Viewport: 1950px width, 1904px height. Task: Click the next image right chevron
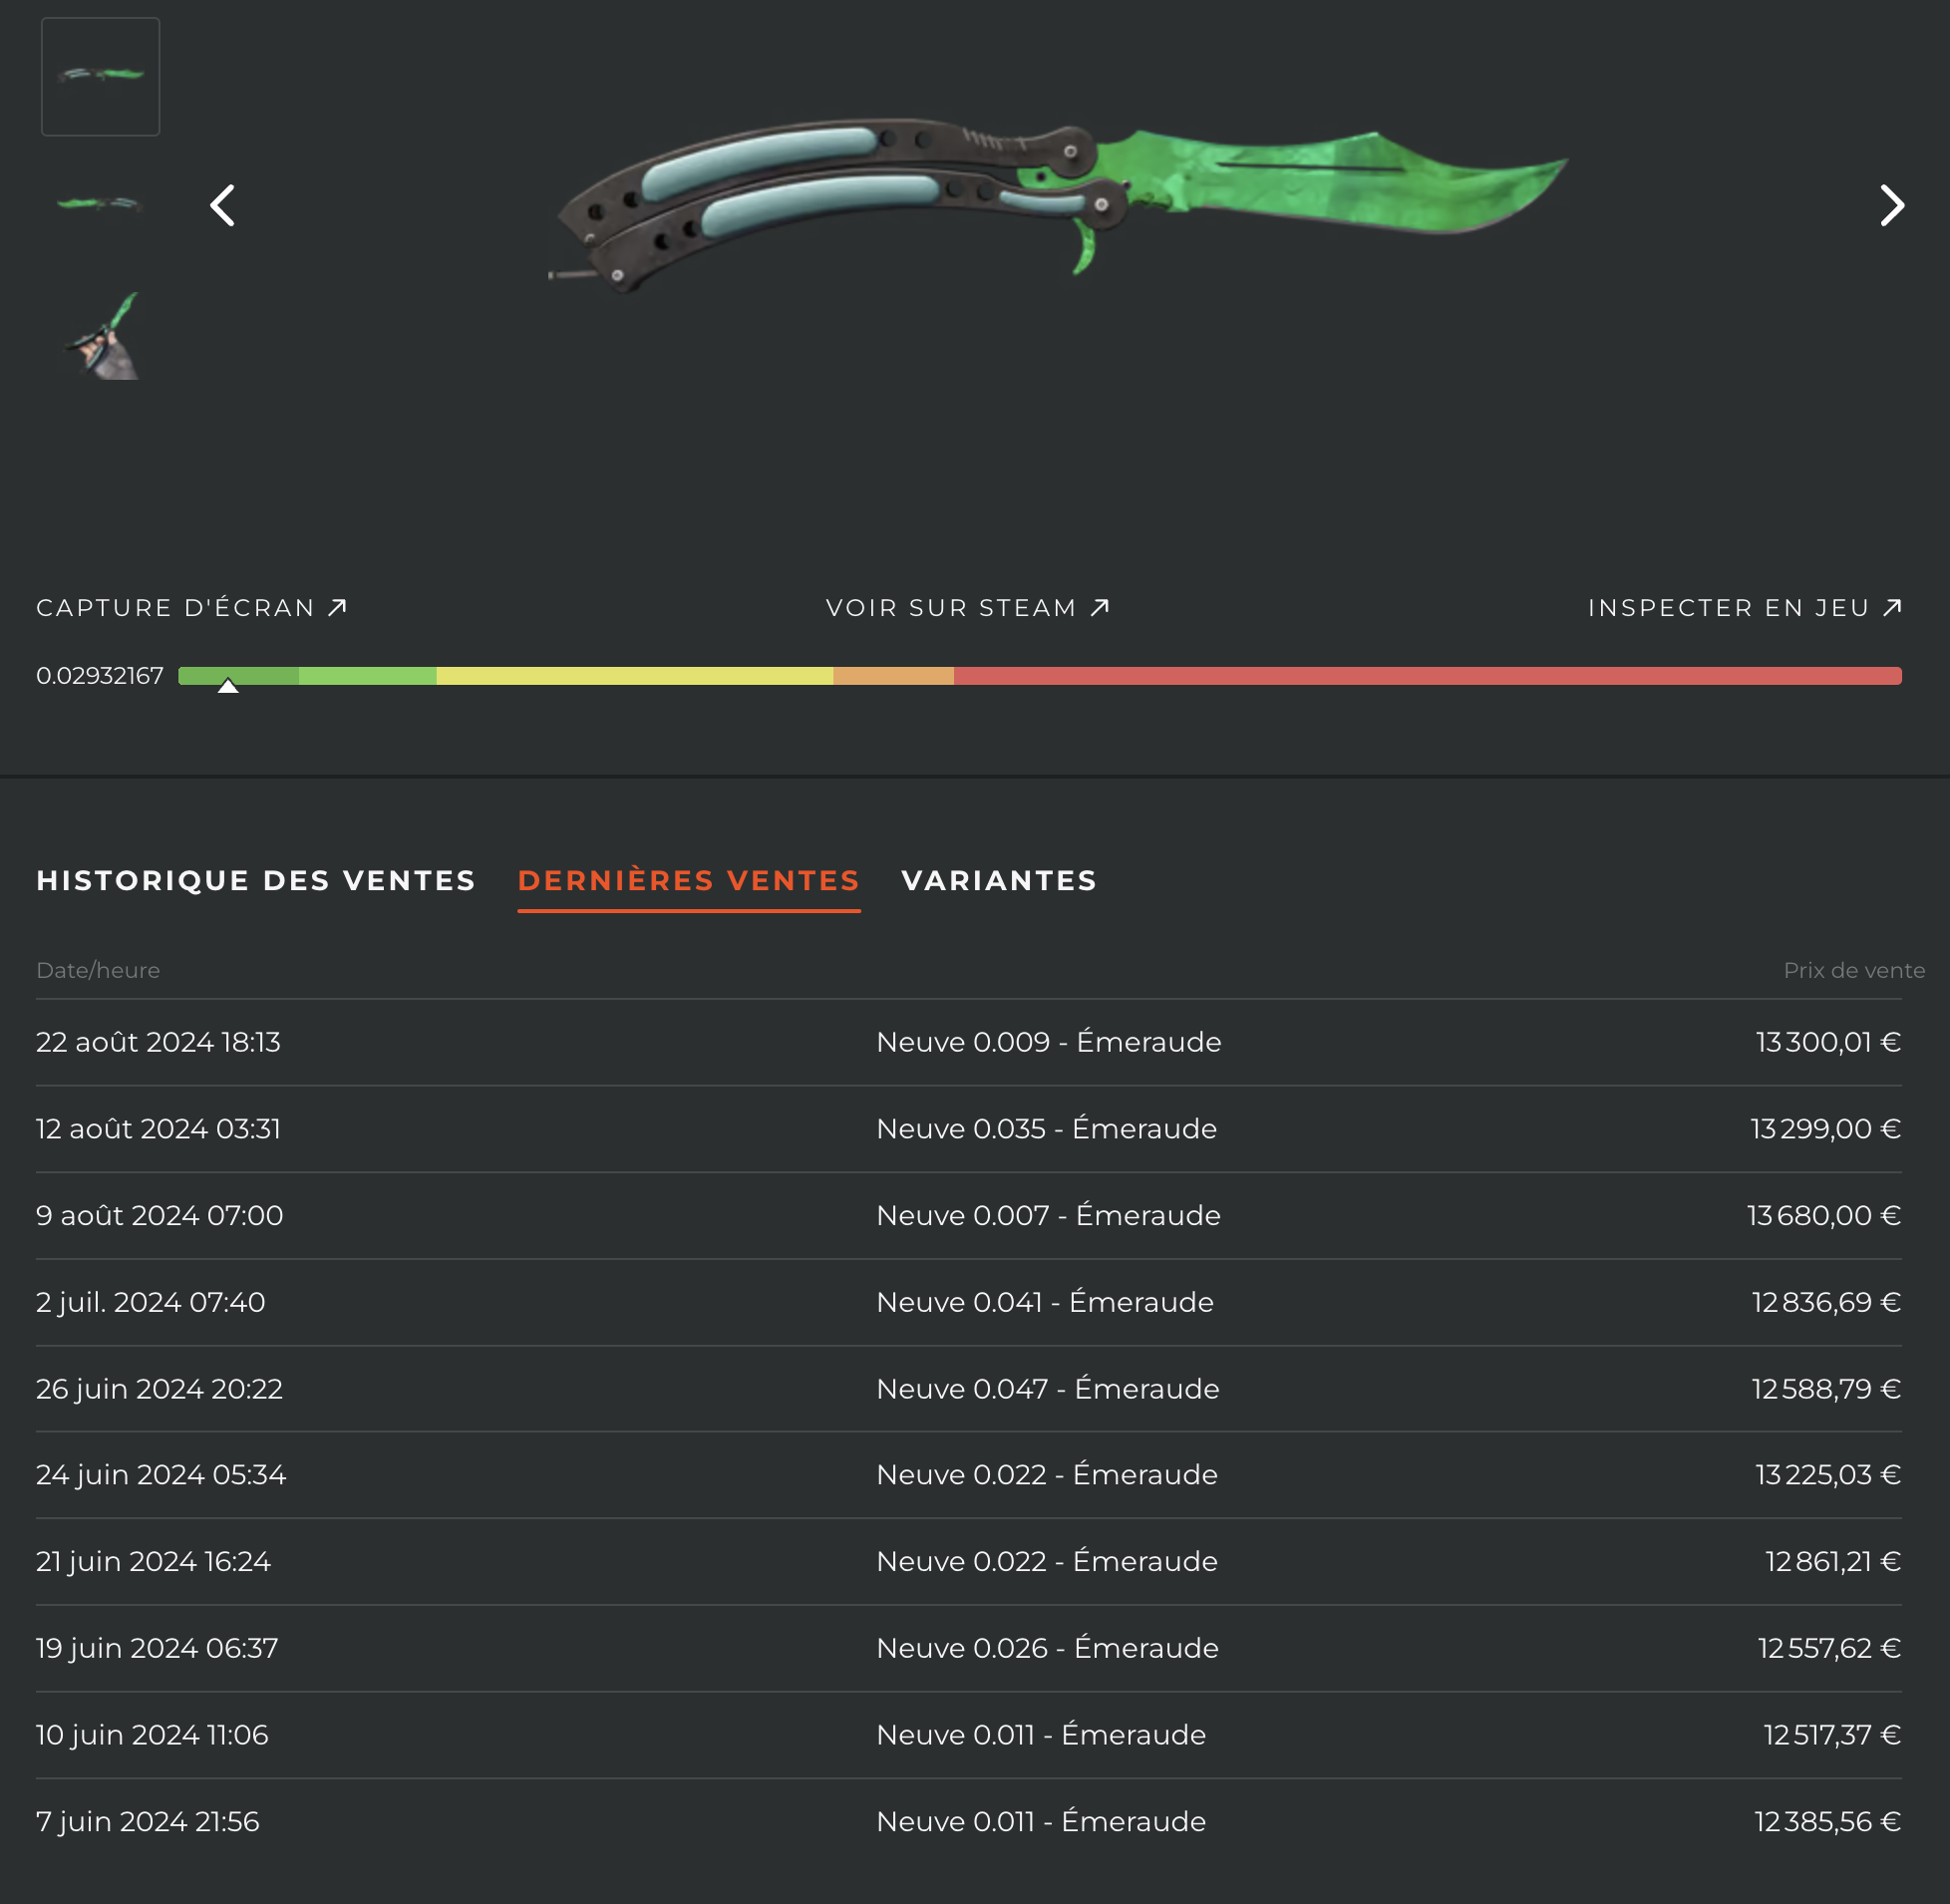coord(1891,205)
